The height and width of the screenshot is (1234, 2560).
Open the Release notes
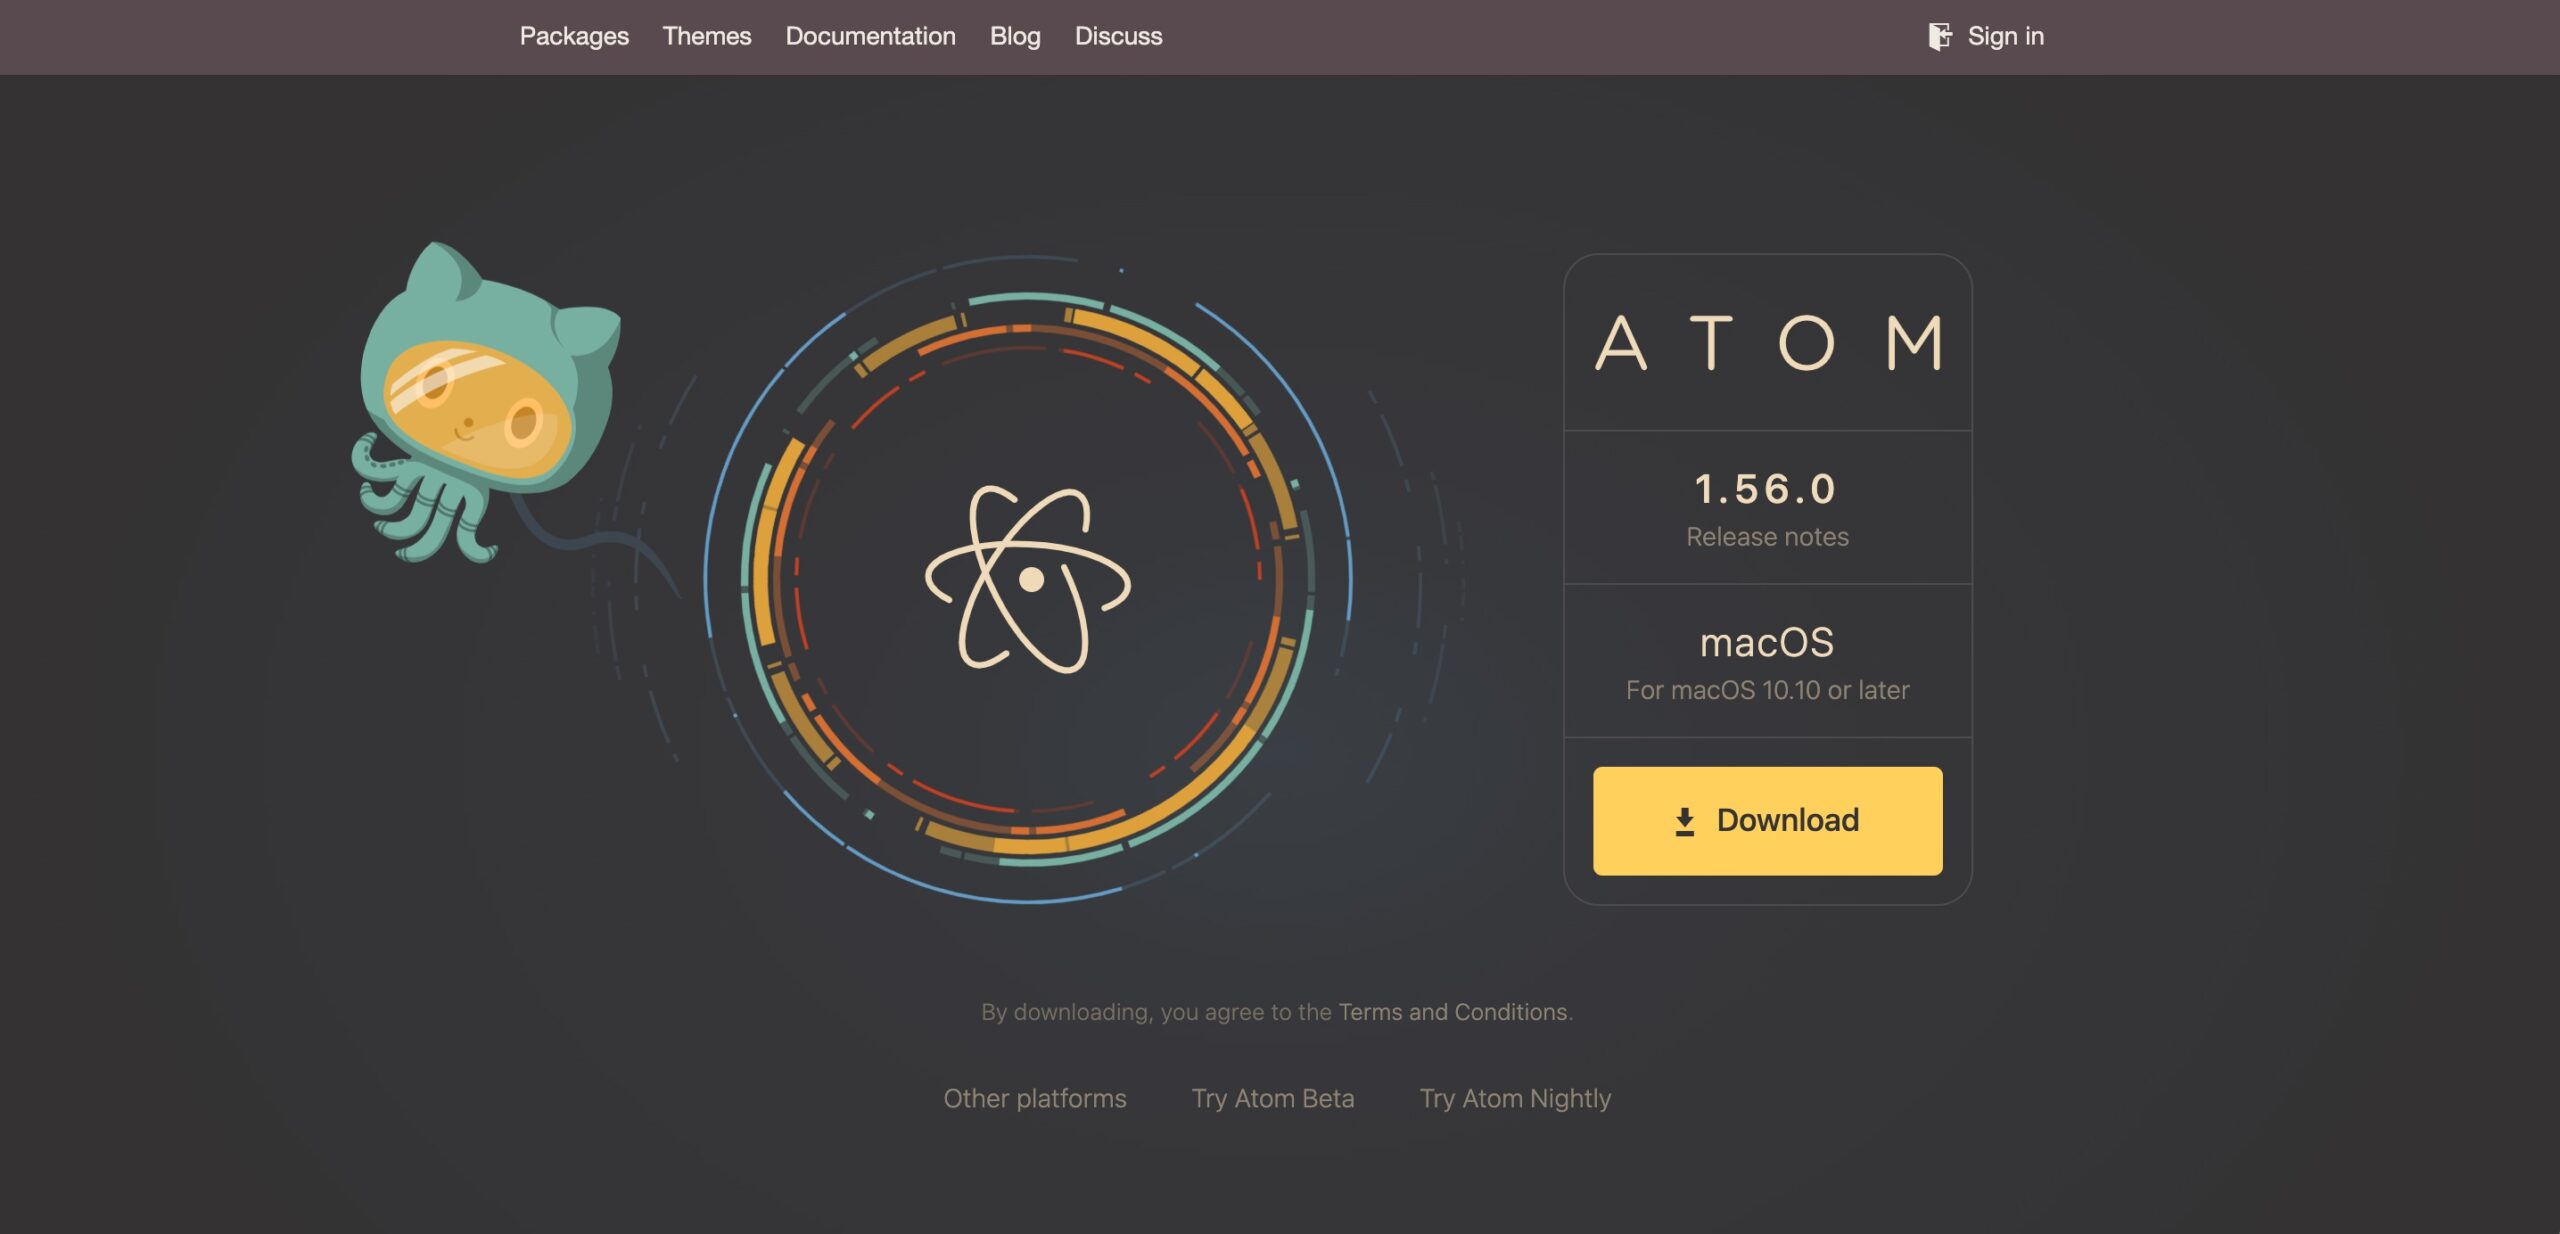click(1767, 536)
